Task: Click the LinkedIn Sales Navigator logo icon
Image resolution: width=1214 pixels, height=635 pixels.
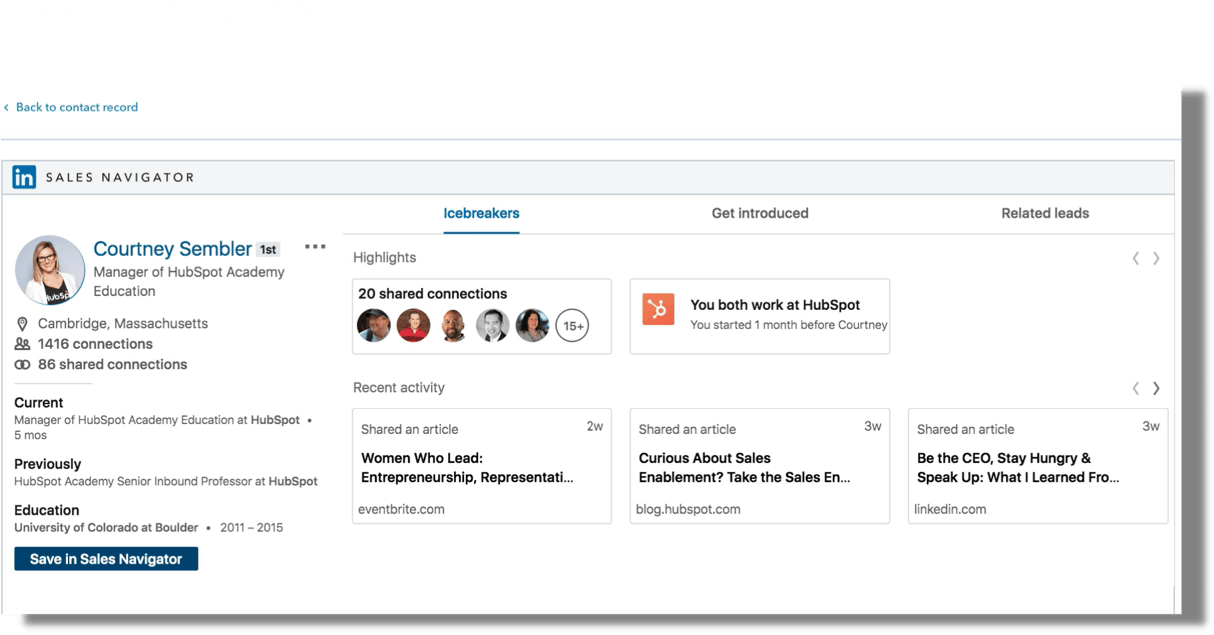Action: click(23, 176)
